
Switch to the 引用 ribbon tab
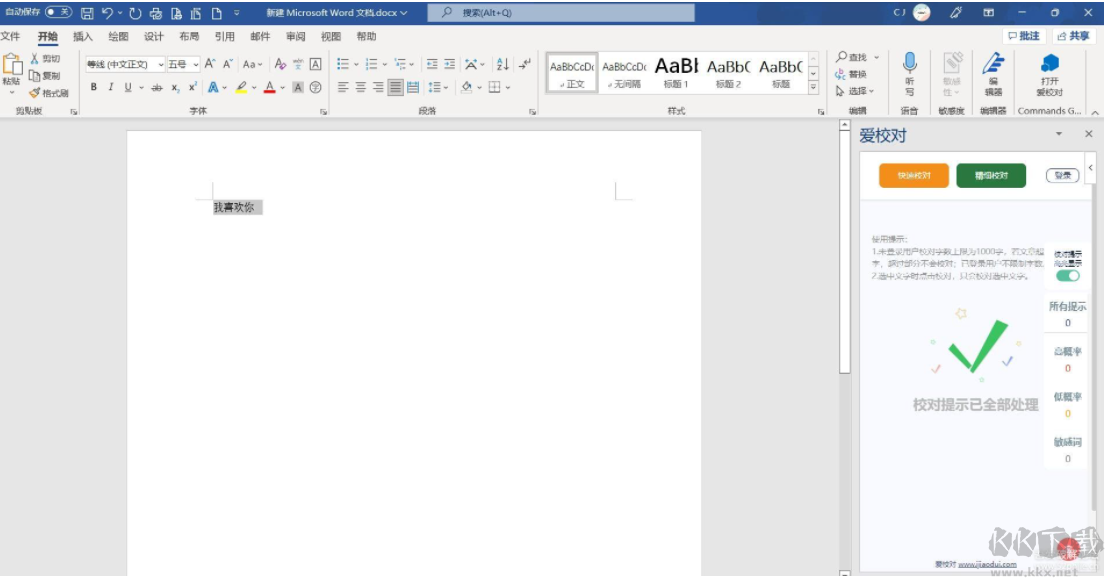(225, 36)
